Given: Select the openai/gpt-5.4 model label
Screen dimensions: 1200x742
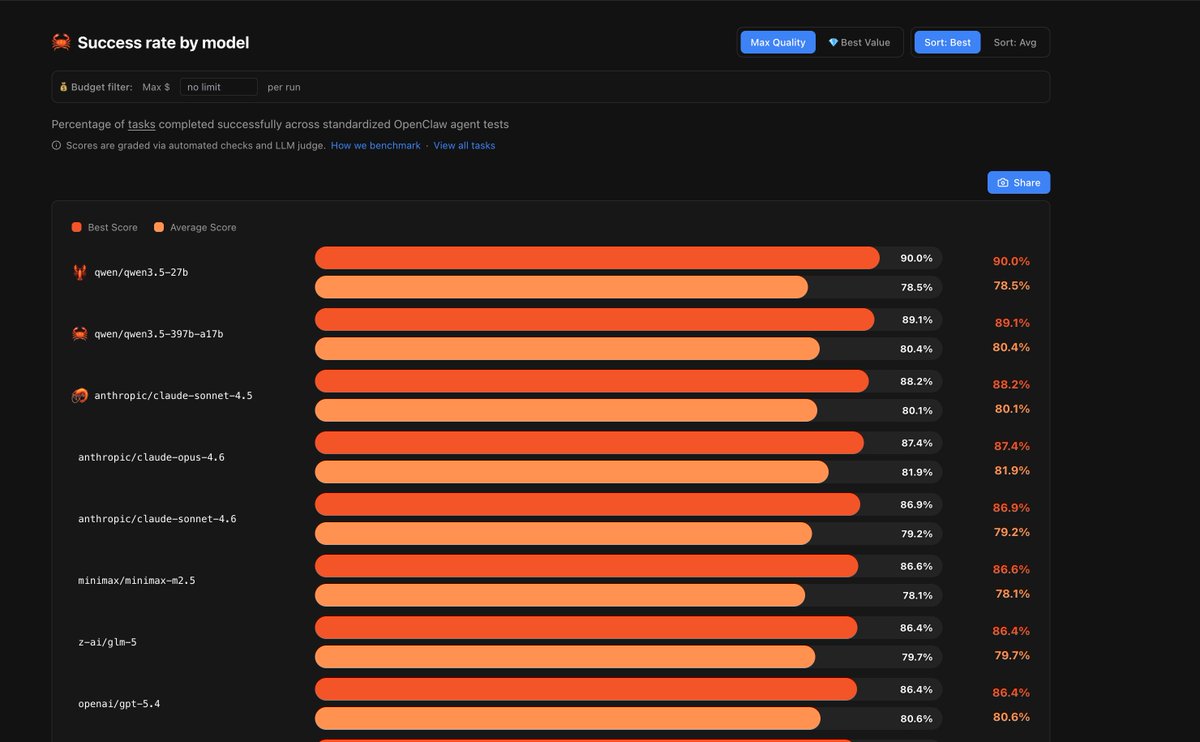Looking at the screenshot, I should coord(119,704).
